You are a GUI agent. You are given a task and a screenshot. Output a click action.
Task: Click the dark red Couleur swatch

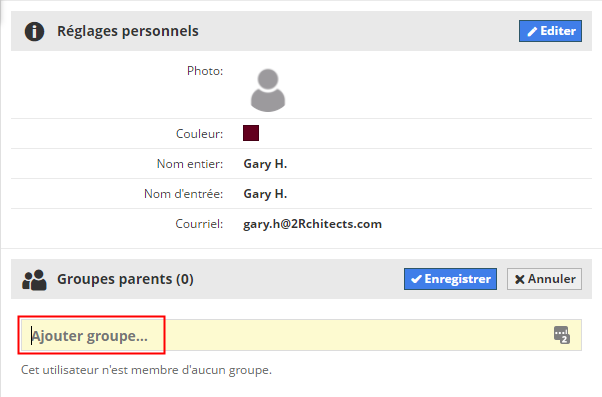(x=251, y=133)
